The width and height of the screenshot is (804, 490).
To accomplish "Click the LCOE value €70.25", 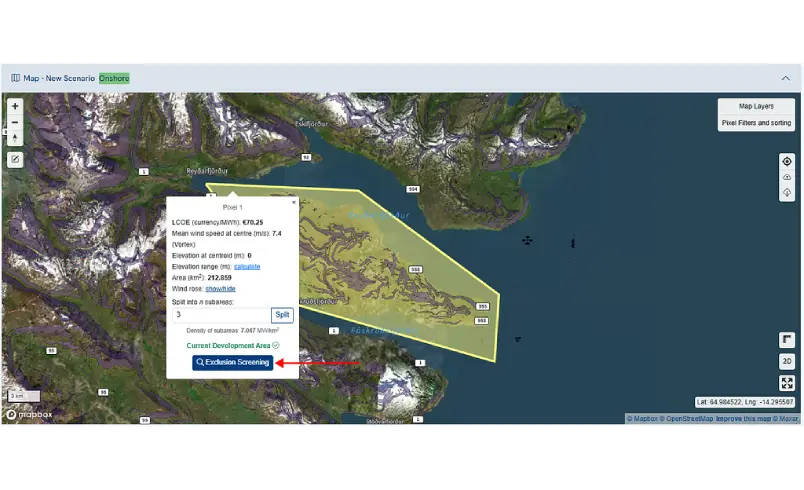I will [x=252, y=222].
